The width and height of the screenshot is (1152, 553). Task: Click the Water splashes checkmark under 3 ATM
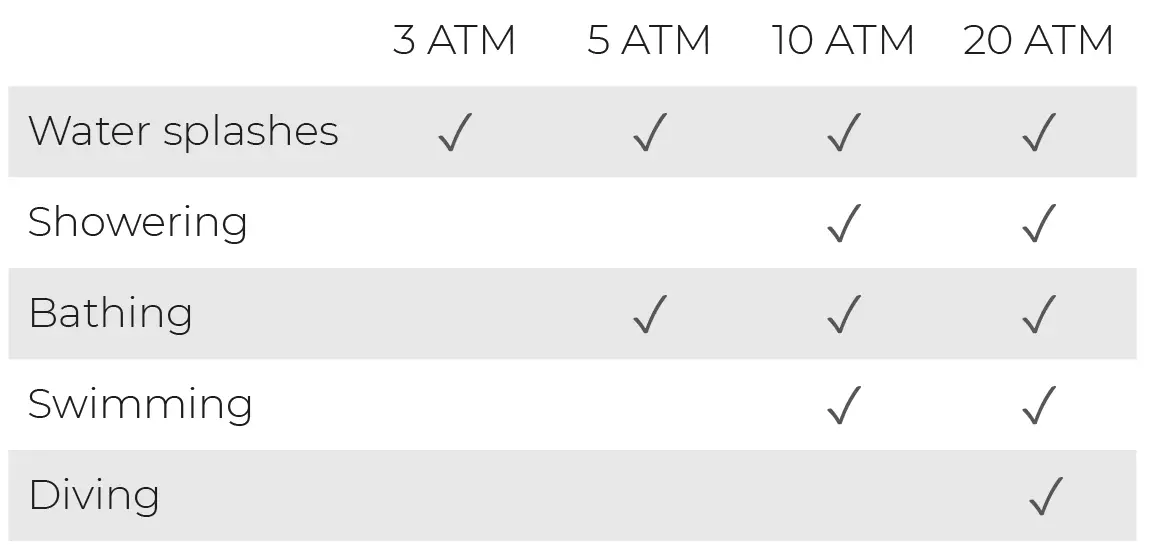[454, 132]
